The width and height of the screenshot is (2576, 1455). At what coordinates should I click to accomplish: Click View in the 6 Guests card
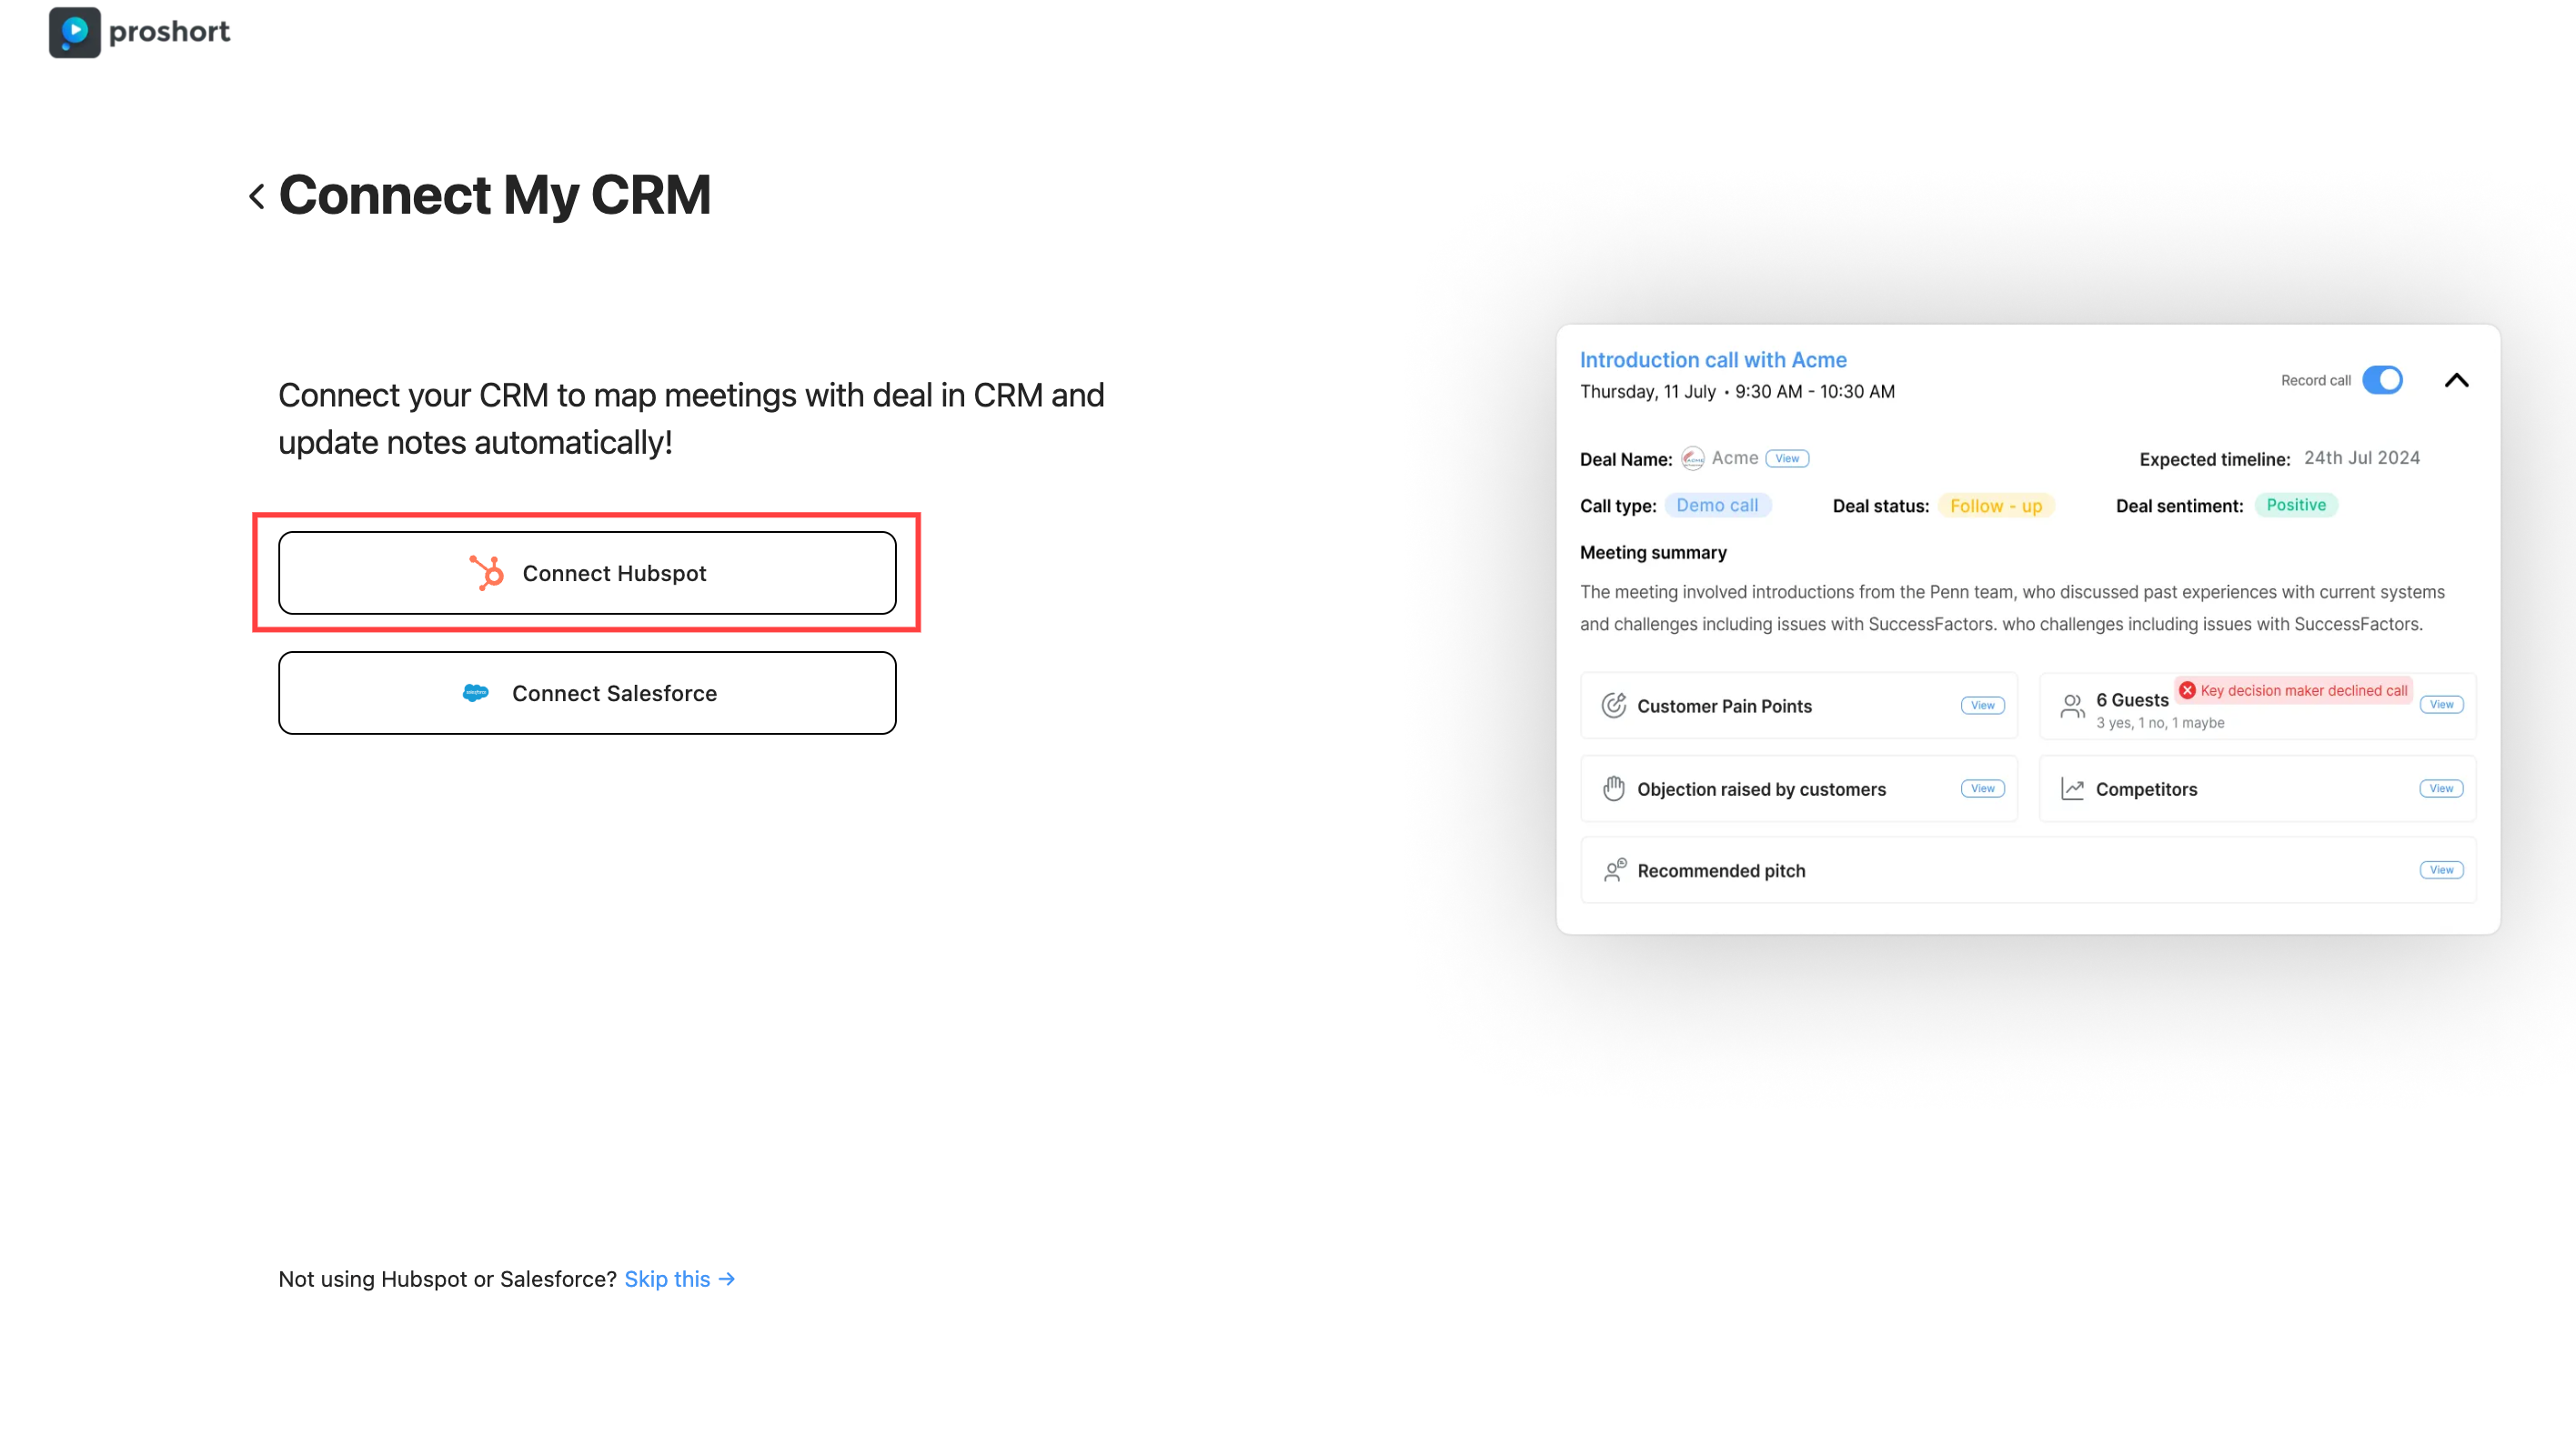(2441, 705)
